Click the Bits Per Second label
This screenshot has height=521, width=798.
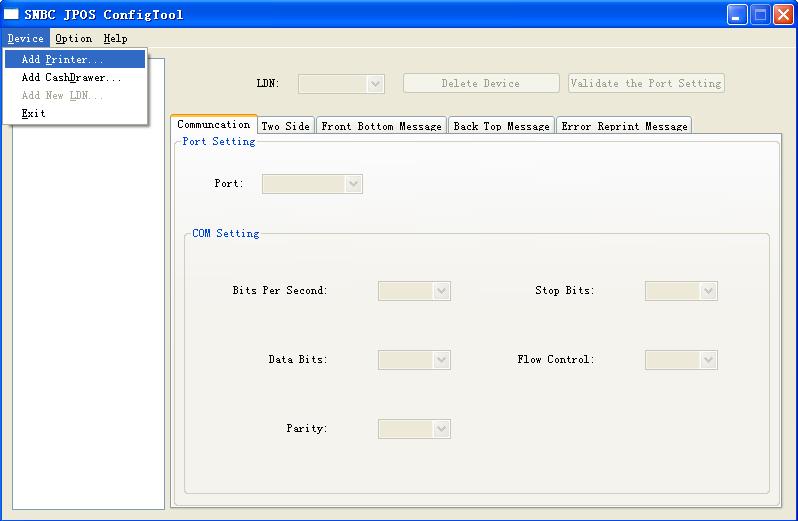click(x=280, y=290)
